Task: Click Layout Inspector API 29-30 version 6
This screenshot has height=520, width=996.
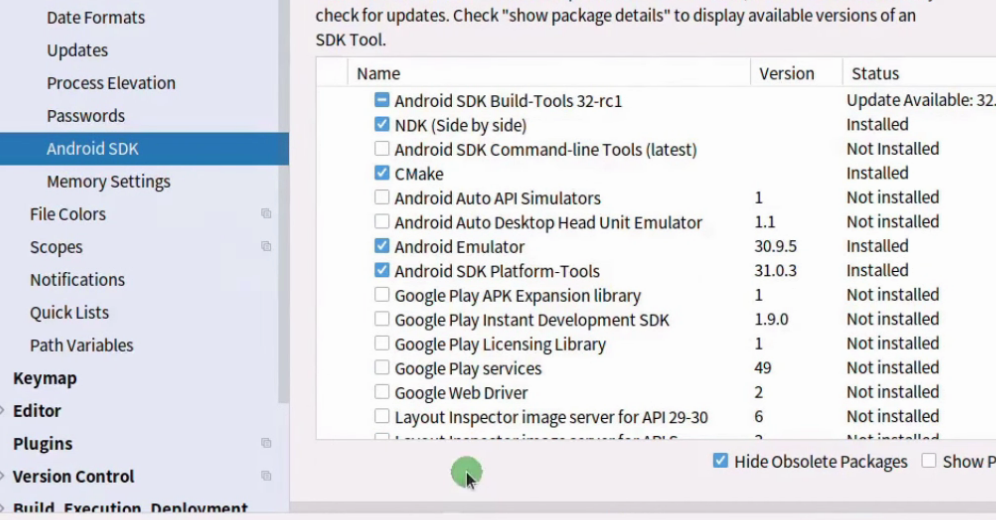Action: pyautogui.click(x=758, y=417)
